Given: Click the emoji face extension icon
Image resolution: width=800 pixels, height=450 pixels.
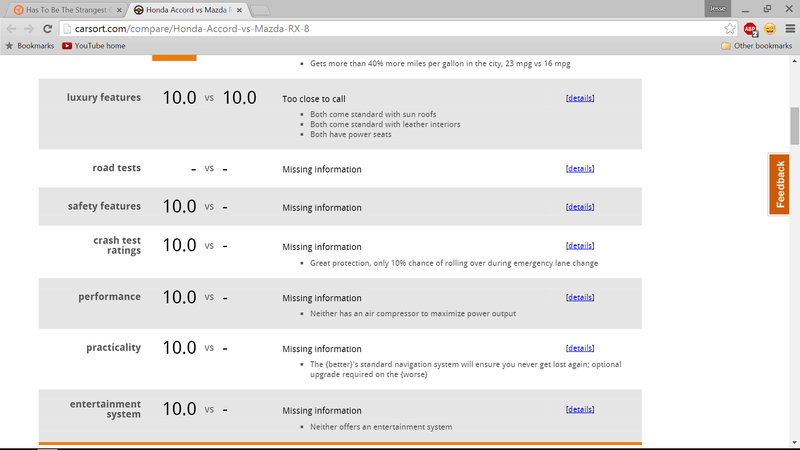Looking at the screenshot, I should (x=770, y=29).
